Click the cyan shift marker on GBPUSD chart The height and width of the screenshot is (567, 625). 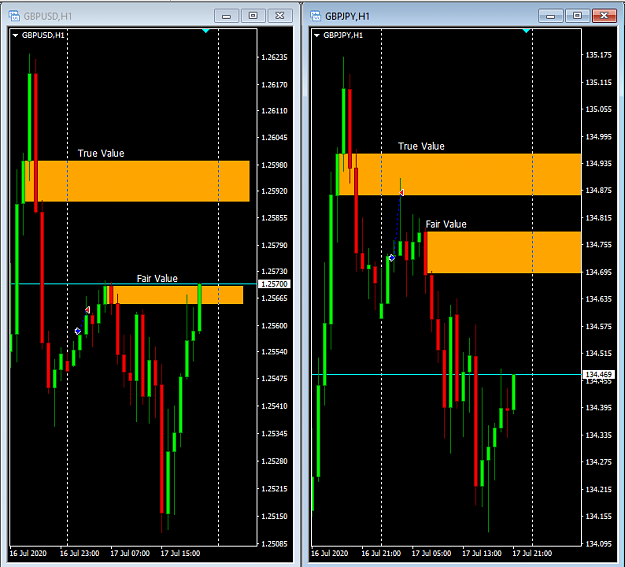click(x=206, y=31)
